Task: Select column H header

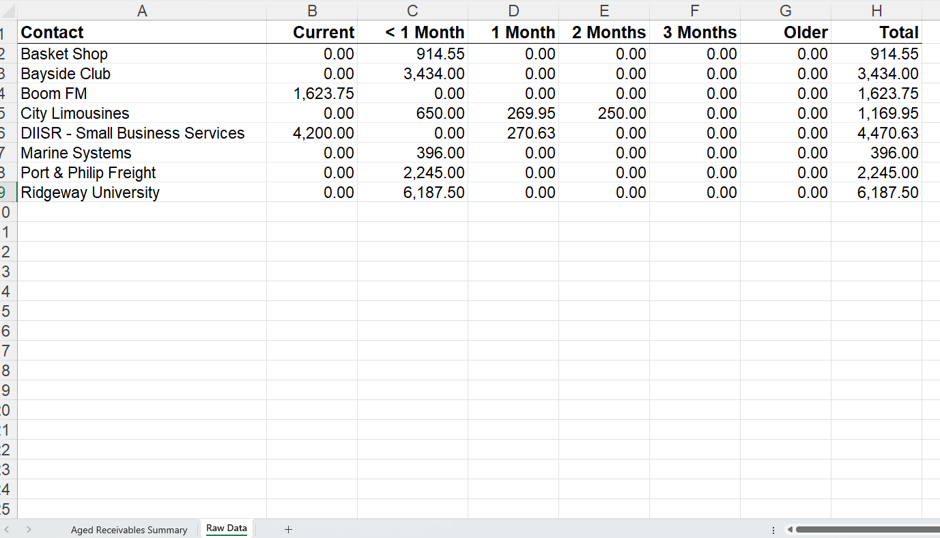Action: [876, 10]
